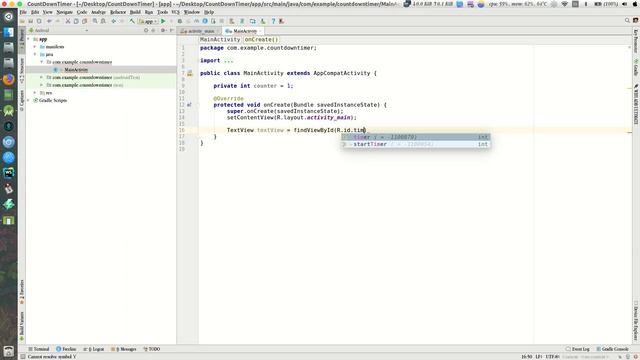Collapse the first com.example.countdowntimer package arrow
This screenshot has width=640, height=360.
click(42, 62)
